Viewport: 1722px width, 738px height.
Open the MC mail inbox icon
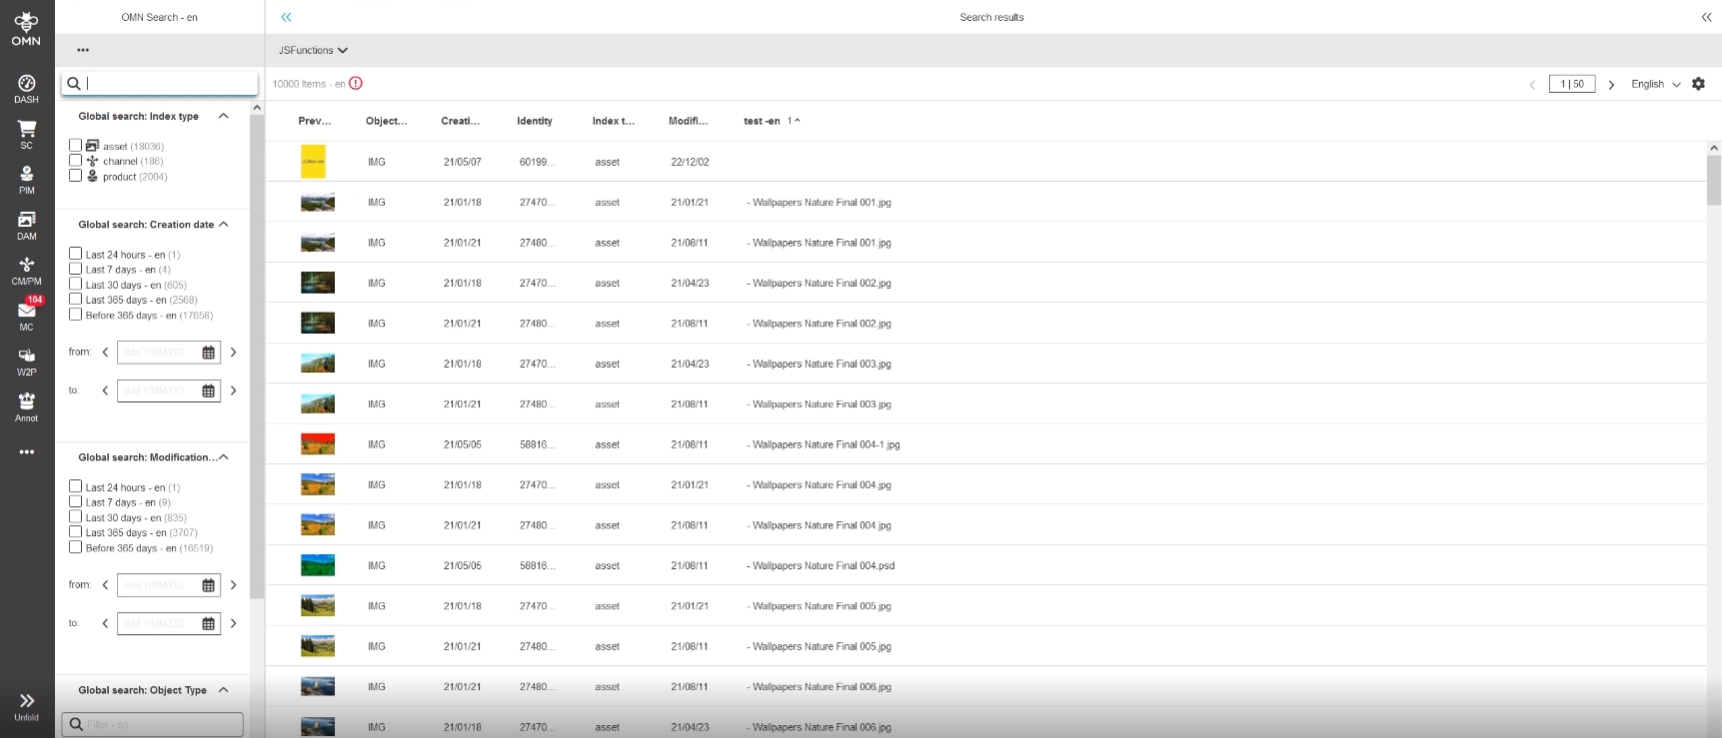[x=26, y=315]
